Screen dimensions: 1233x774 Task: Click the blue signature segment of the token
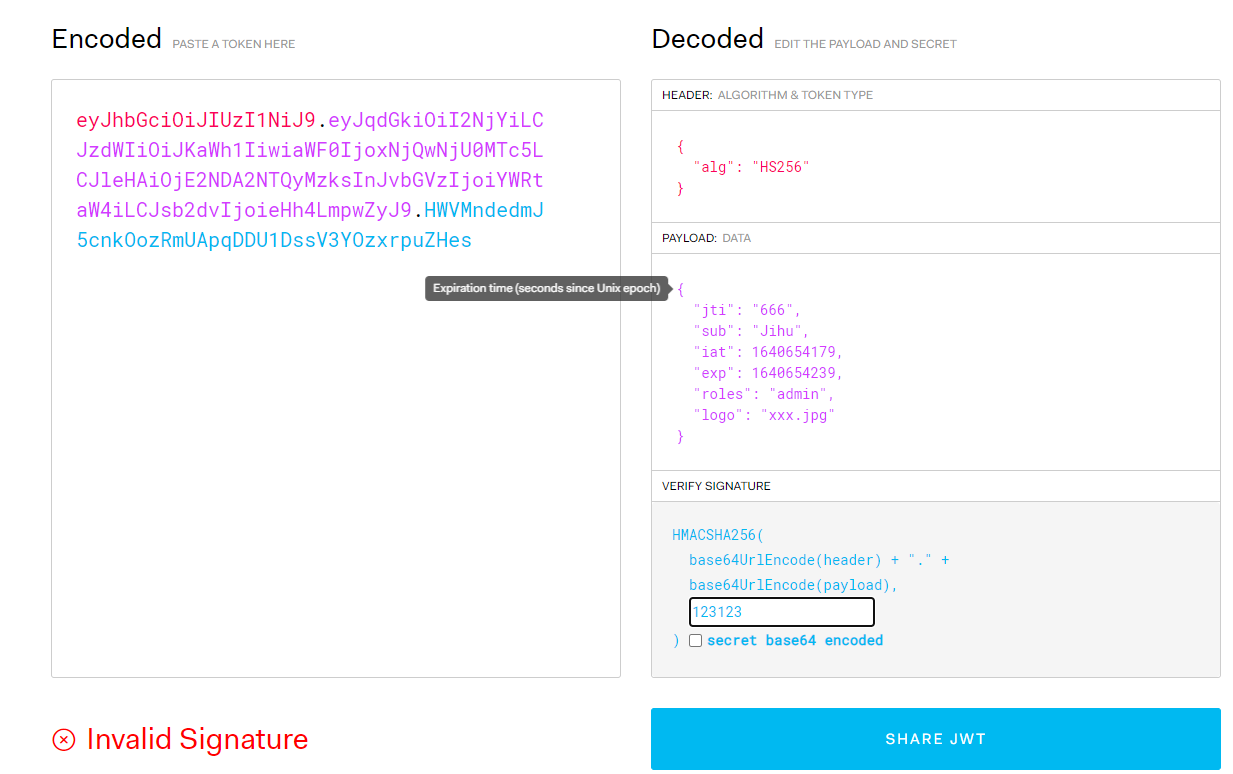click(274, 240)
